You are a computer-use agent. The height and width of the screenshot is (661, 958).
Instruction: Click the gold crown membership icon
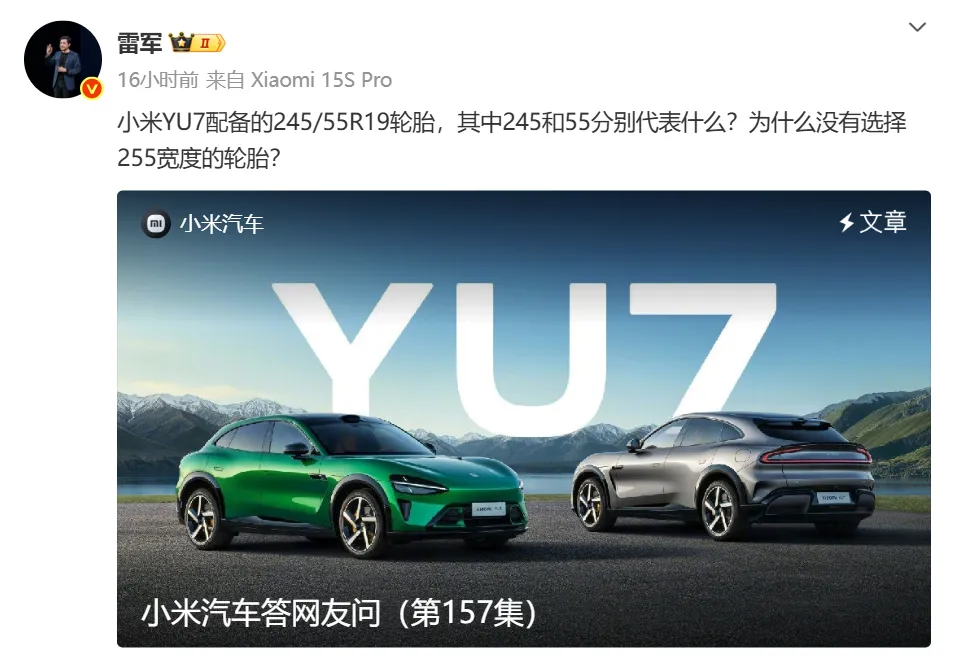point(181,43)
